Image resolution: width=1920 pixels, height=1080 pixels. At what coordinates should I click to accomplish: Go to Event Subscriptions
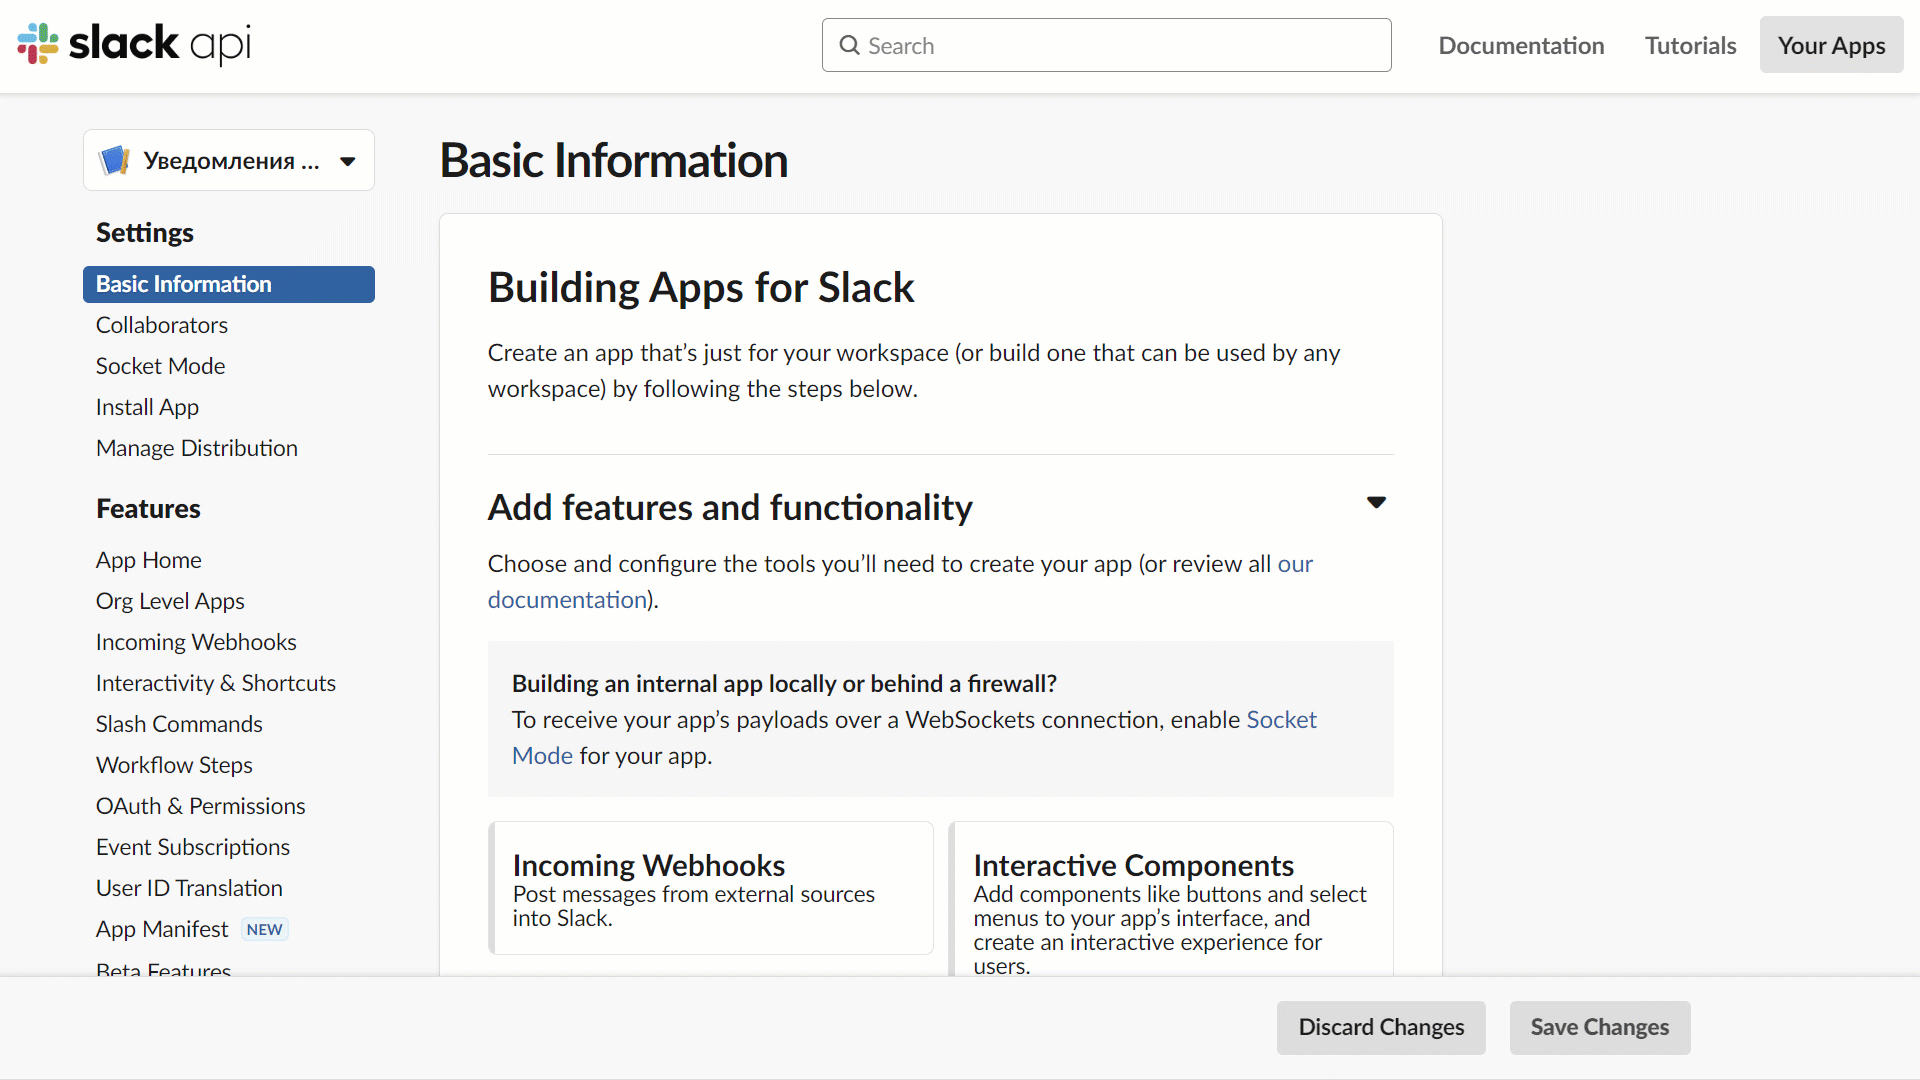pos(193,847)
